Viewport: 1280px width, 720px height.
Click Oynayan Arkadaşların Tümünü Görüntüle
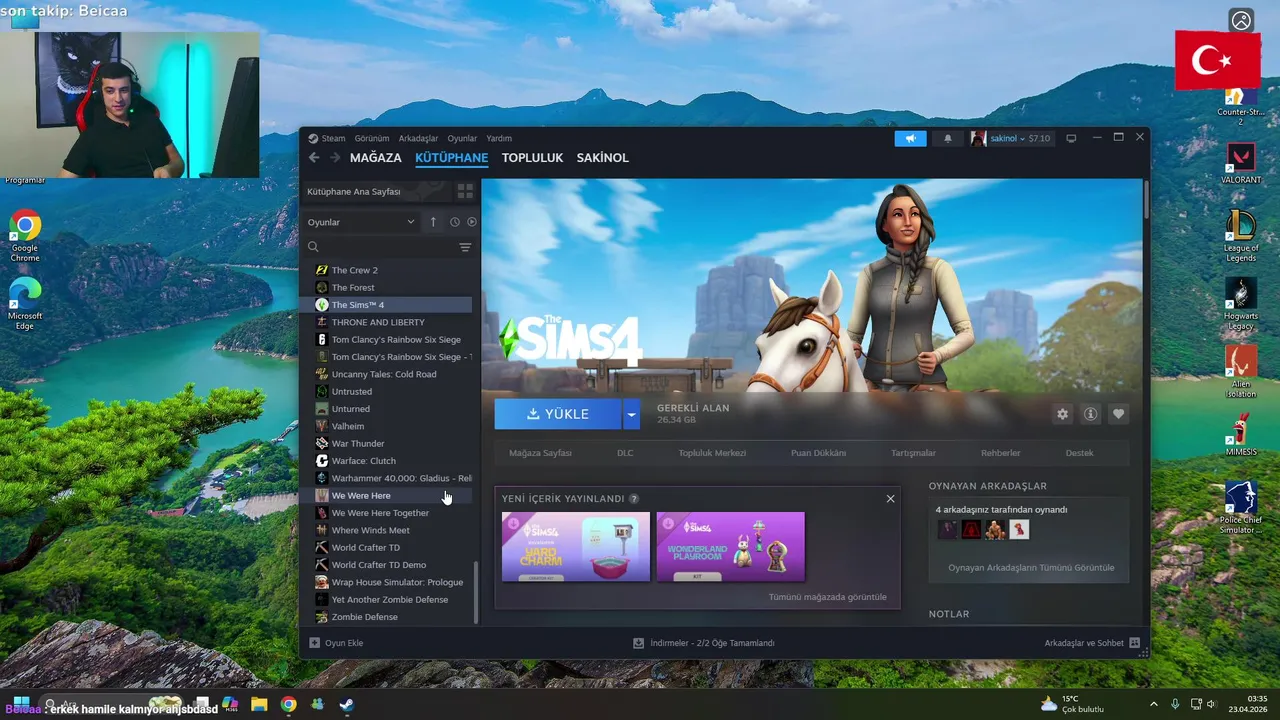[1031, 568]
